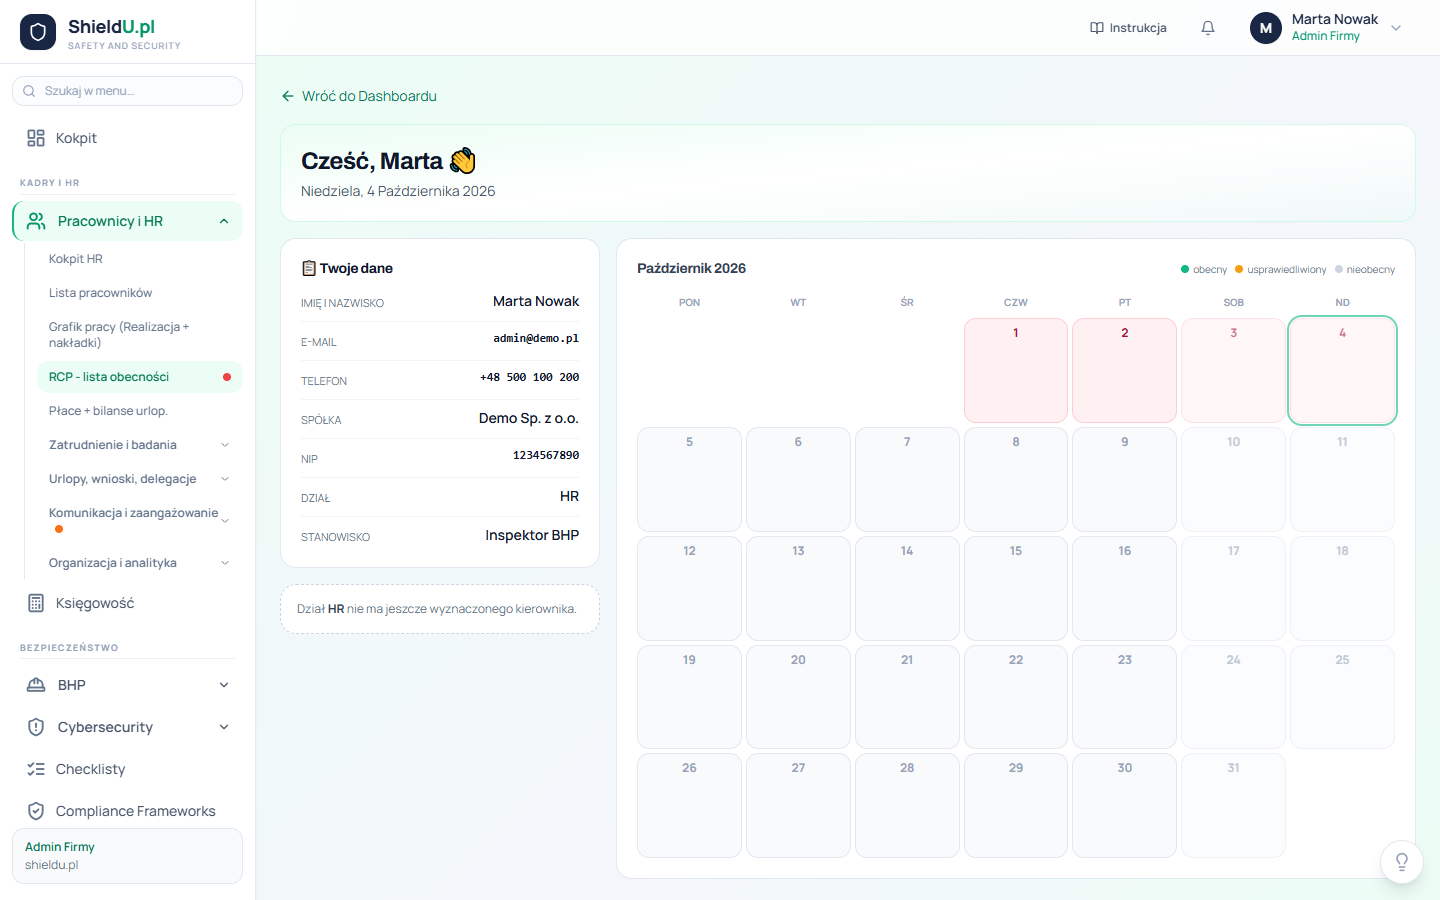Click the Cybersecurity shield alert icon

[36, 727]
